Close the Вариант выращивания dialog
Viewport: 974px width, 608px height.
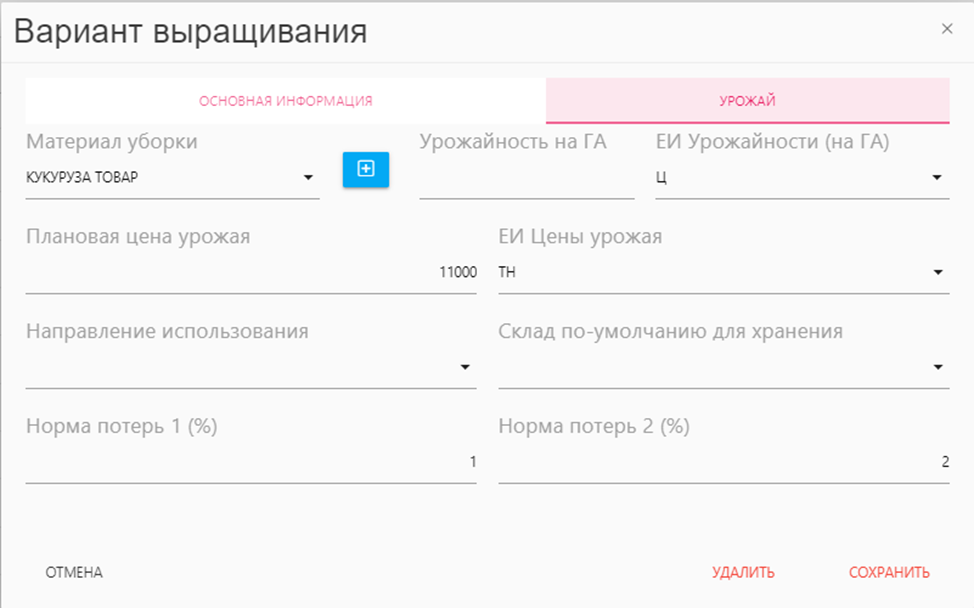click(947, 29)
